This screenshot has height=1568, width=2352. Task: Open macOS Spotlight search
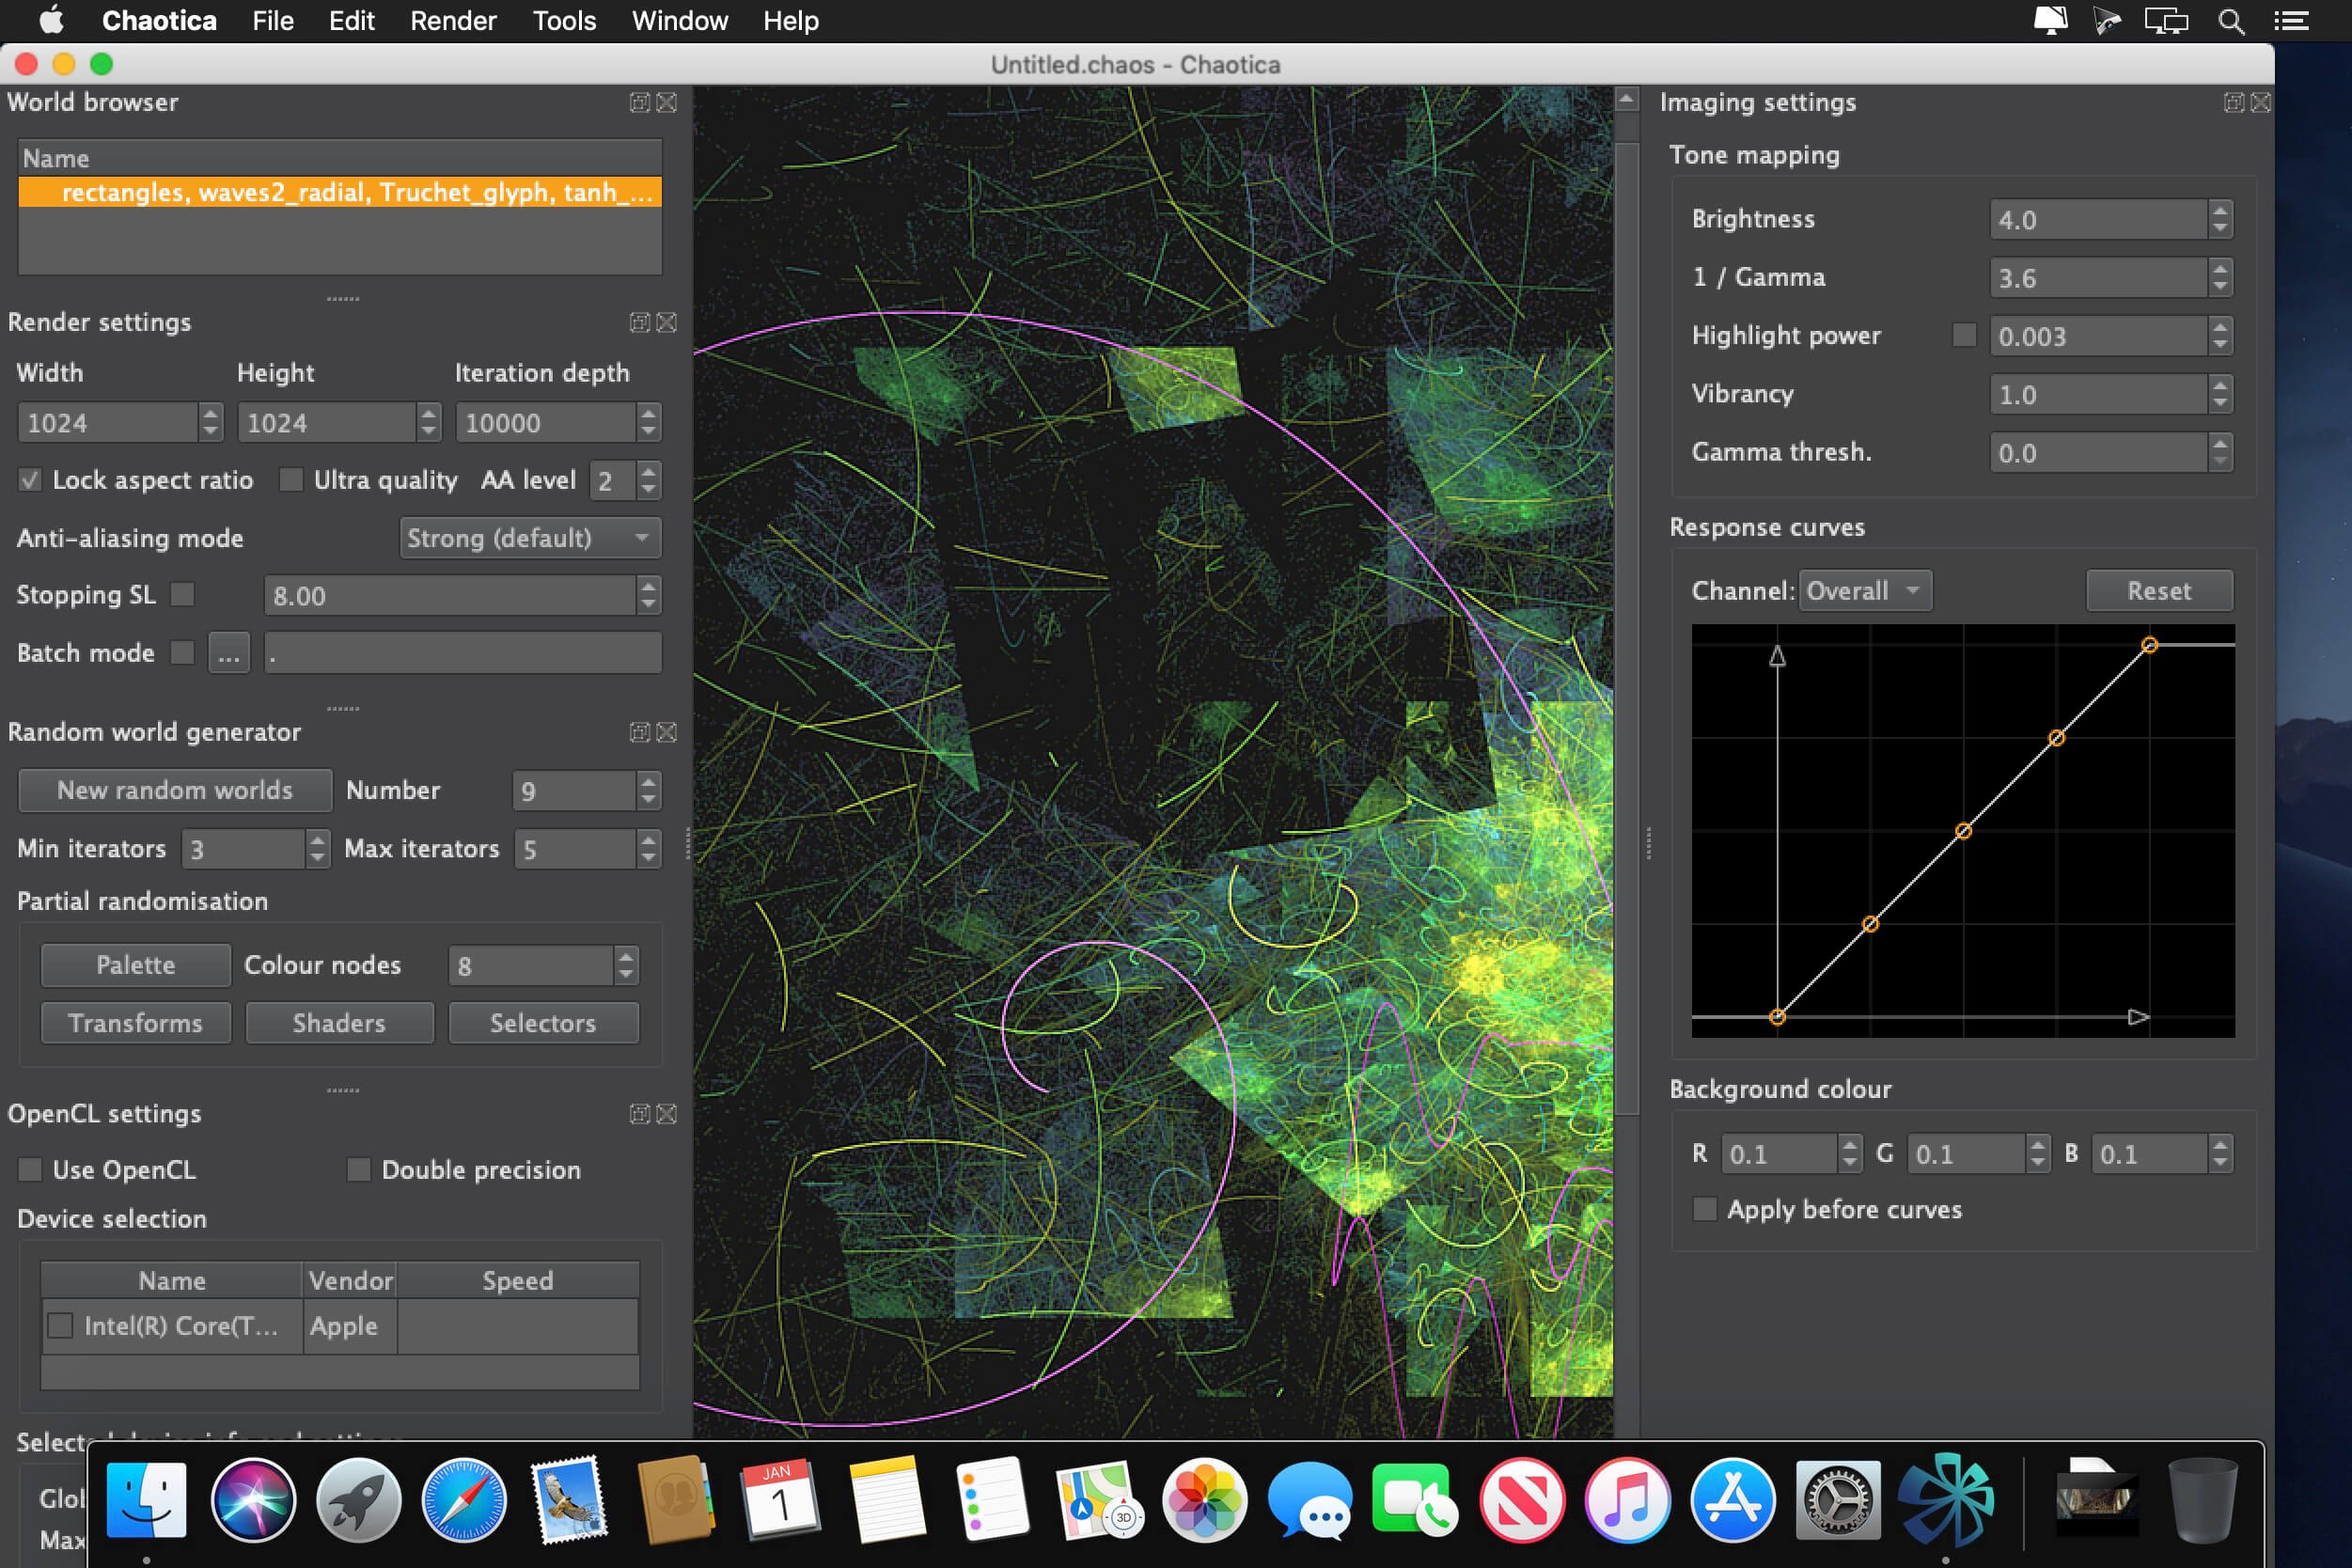tap(2230, 21)
